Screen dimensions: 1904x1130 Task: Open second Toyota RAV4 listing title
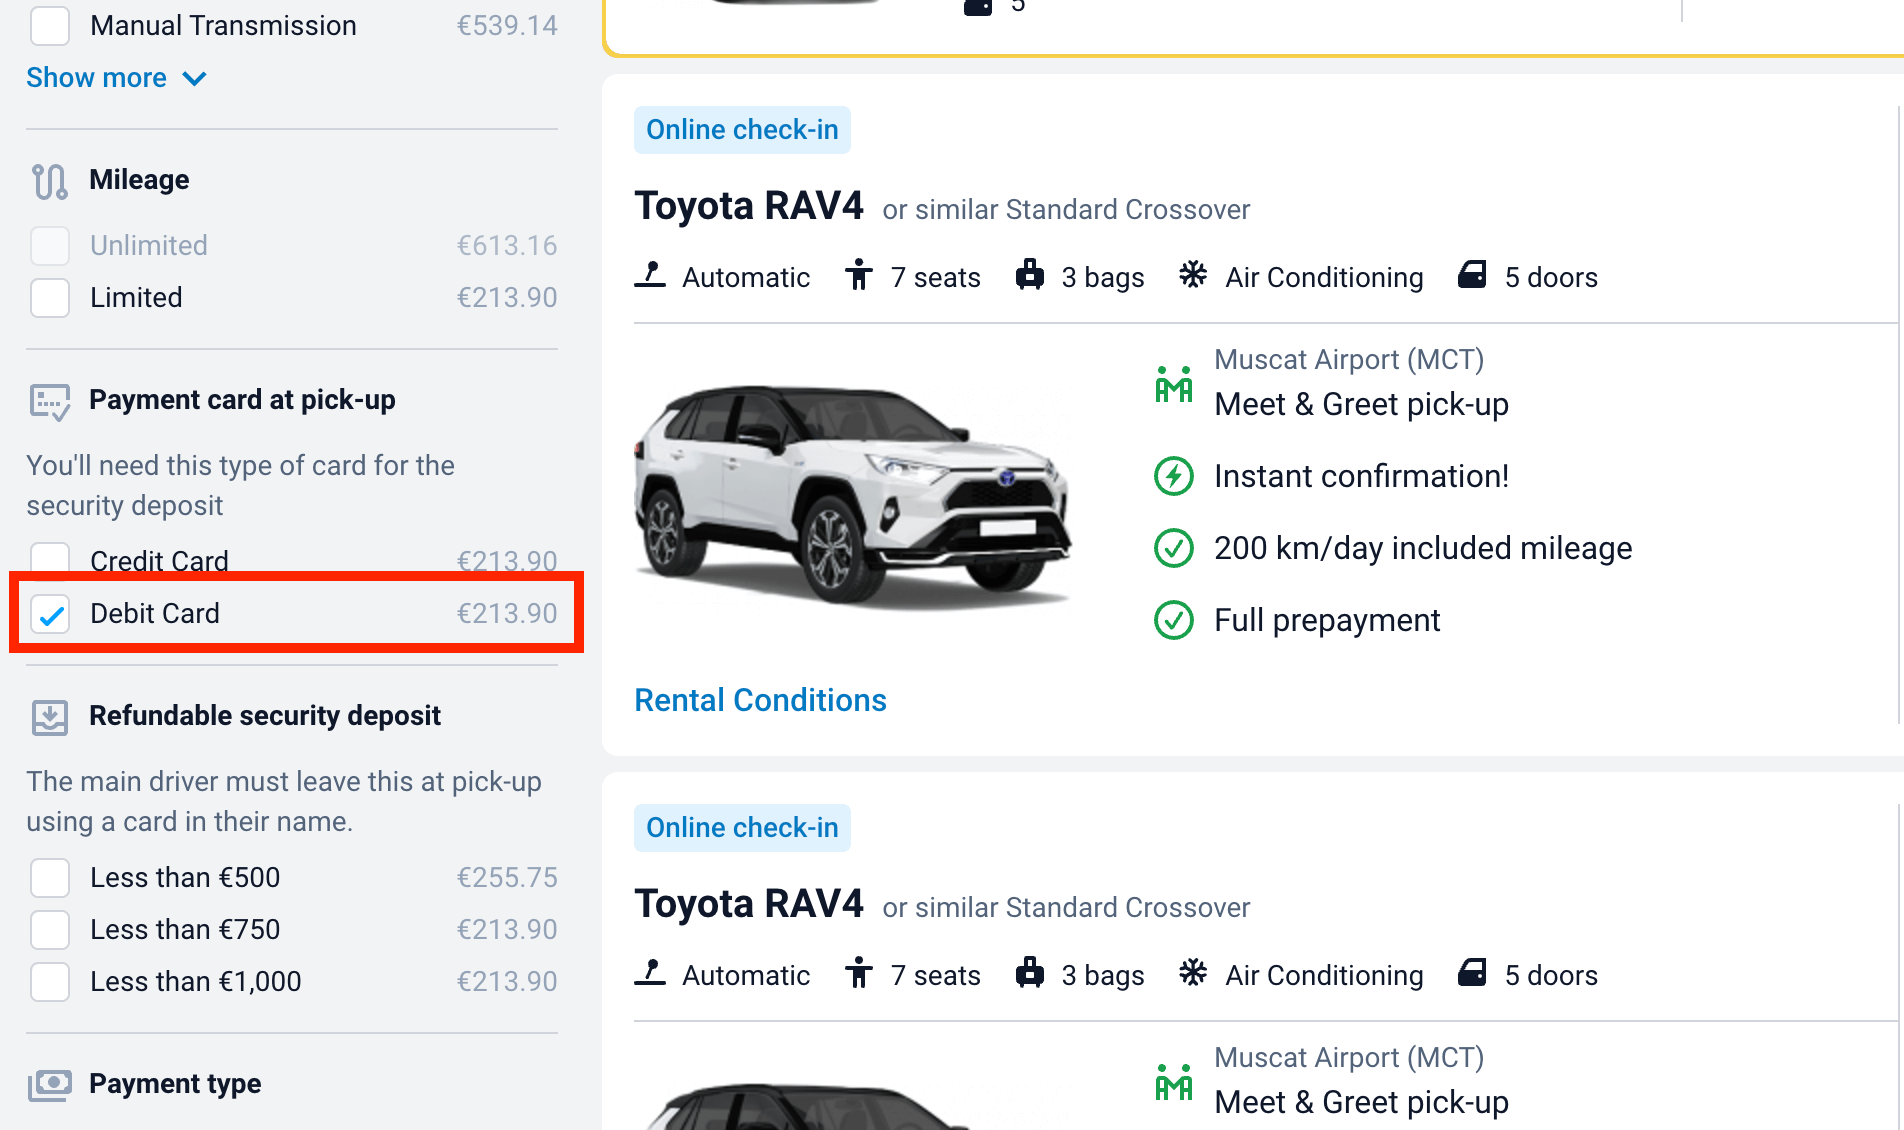click(749, 904)
